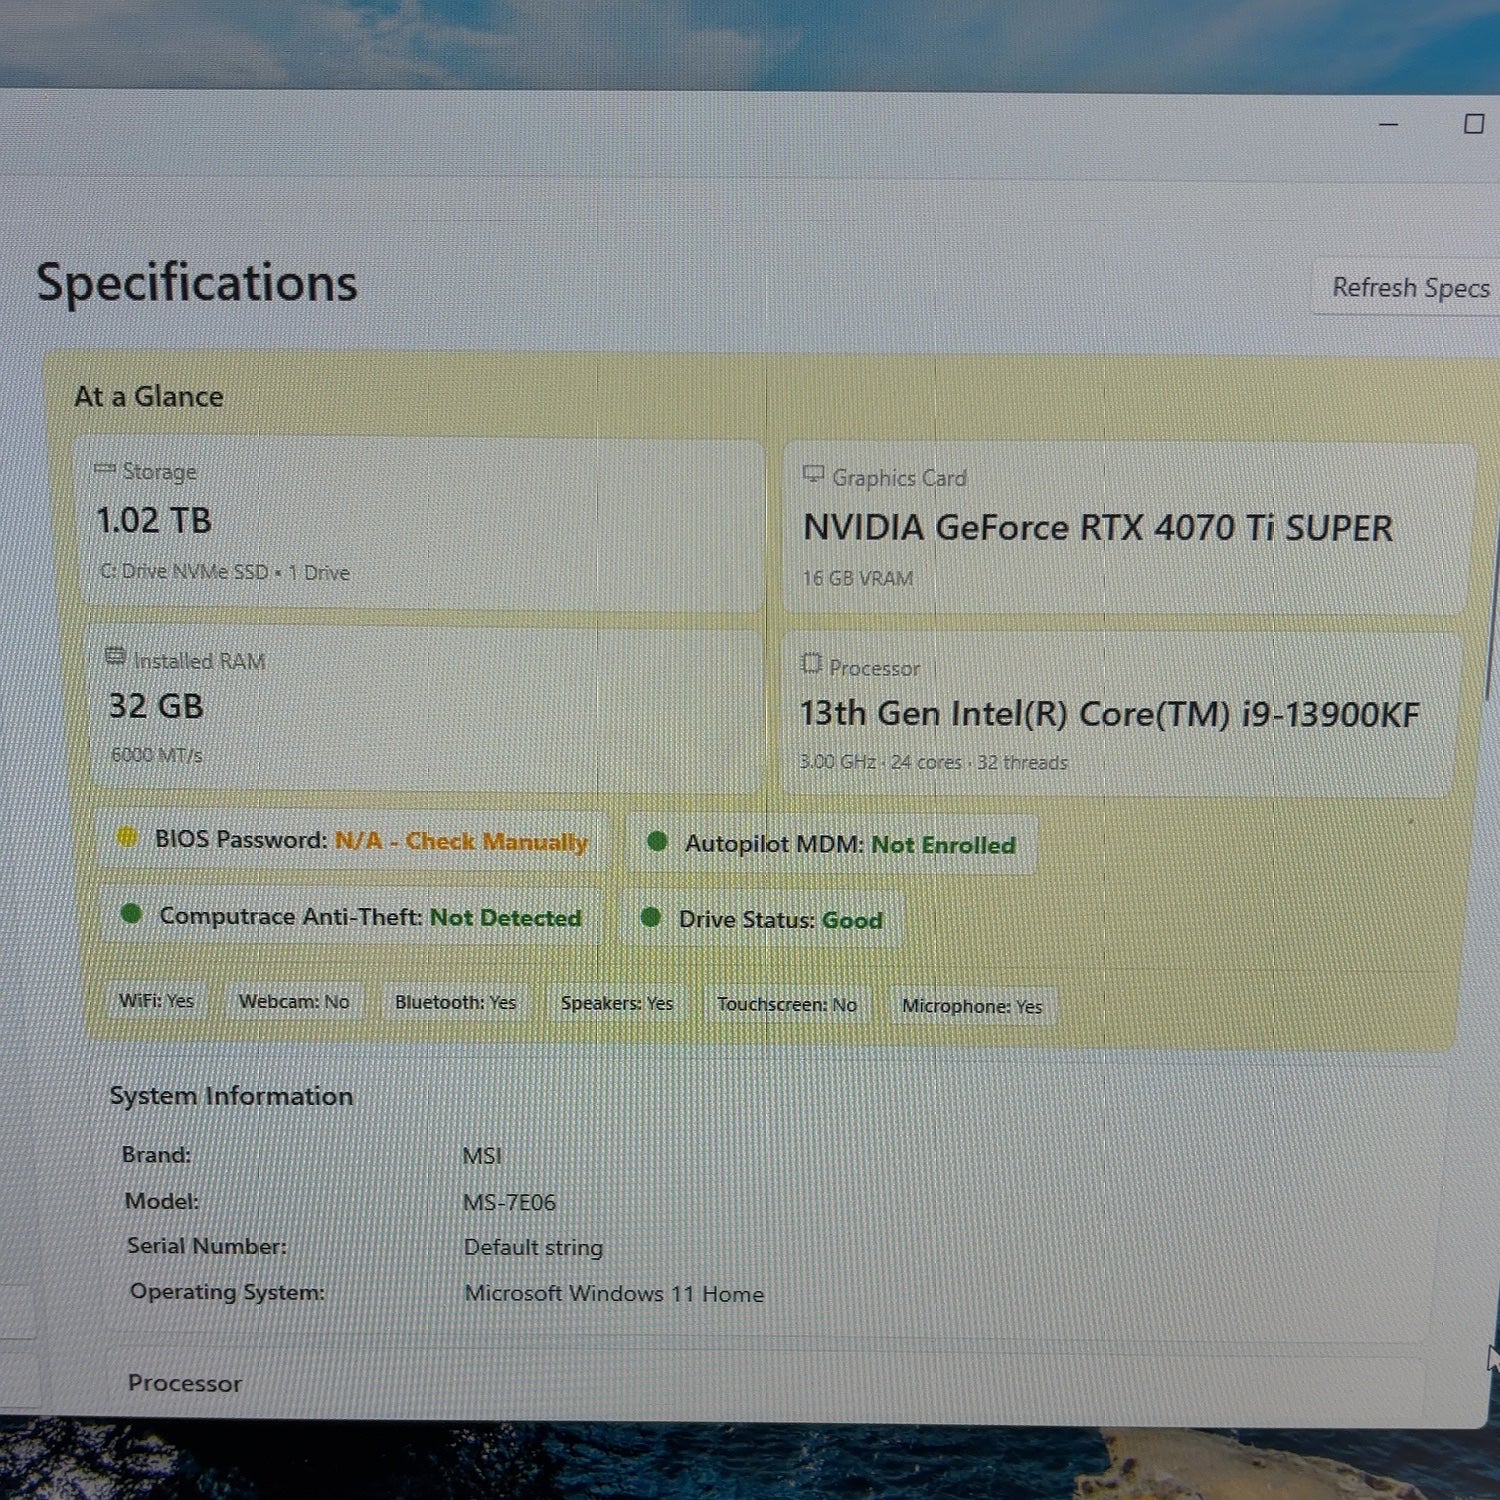
Task: Click the Serial Number: label
Action: click(207, 1246)
